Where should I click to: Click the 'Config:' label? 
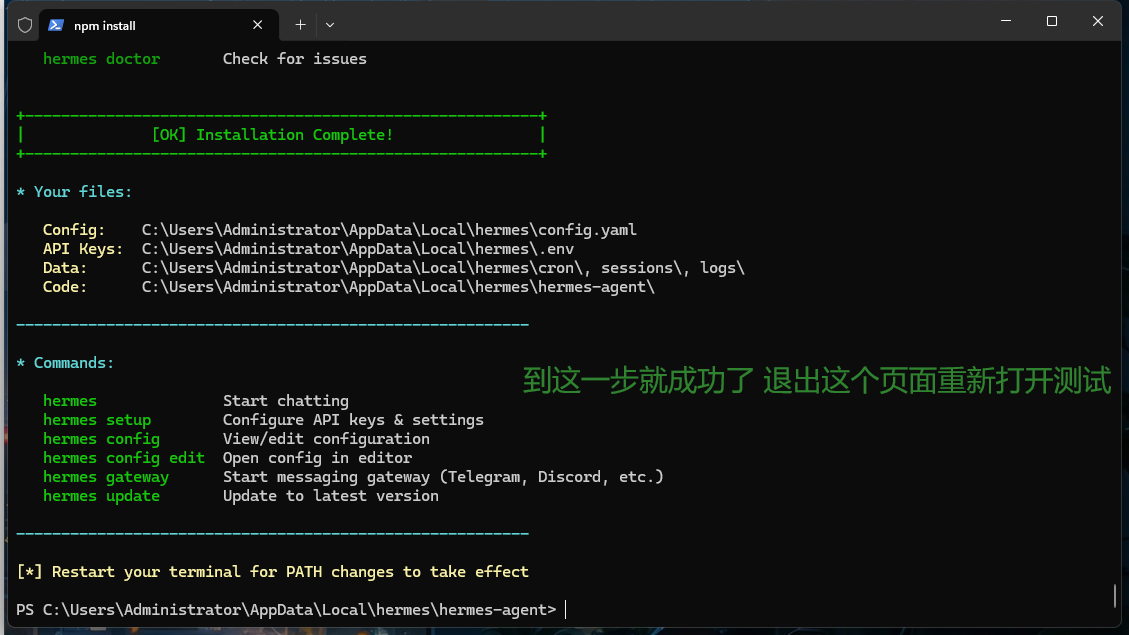pos(73,230)
